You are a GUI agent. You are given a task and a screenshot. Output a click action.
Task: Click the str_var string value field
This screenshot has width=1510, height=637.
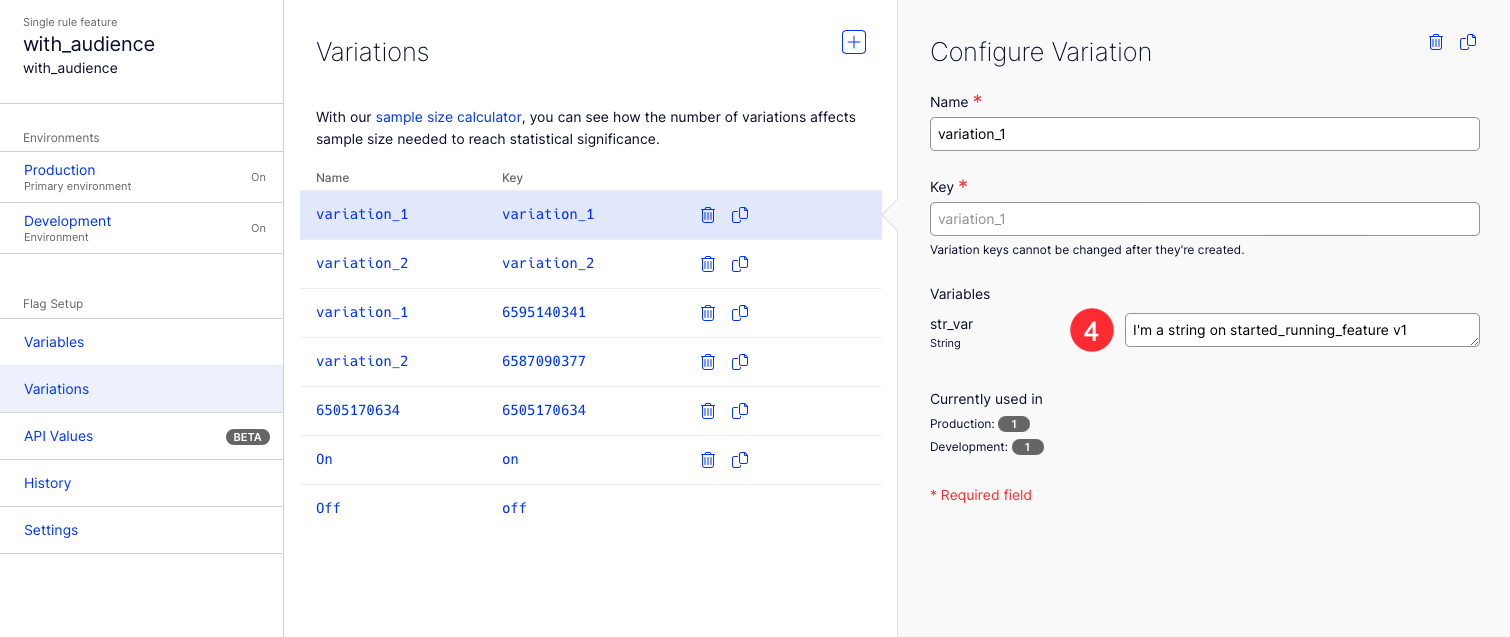pyautogui.click(x=1302, y=330)
